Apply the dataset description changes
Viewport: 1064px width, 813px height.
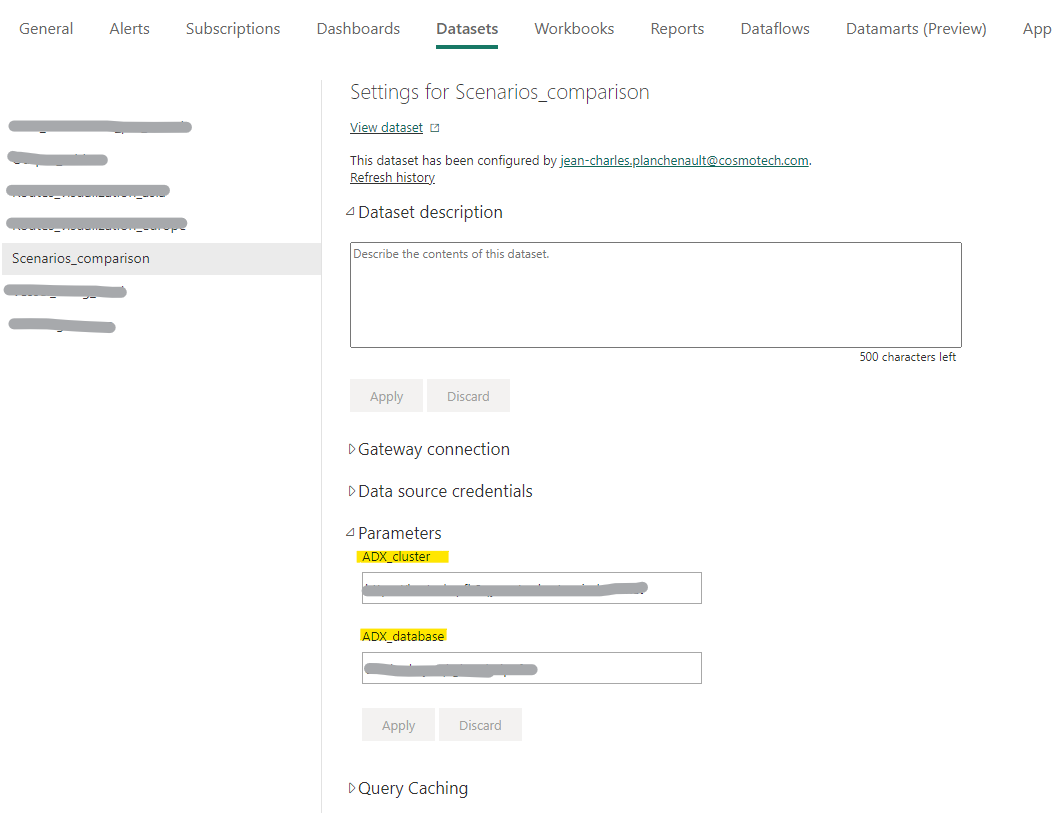(386, 395)
